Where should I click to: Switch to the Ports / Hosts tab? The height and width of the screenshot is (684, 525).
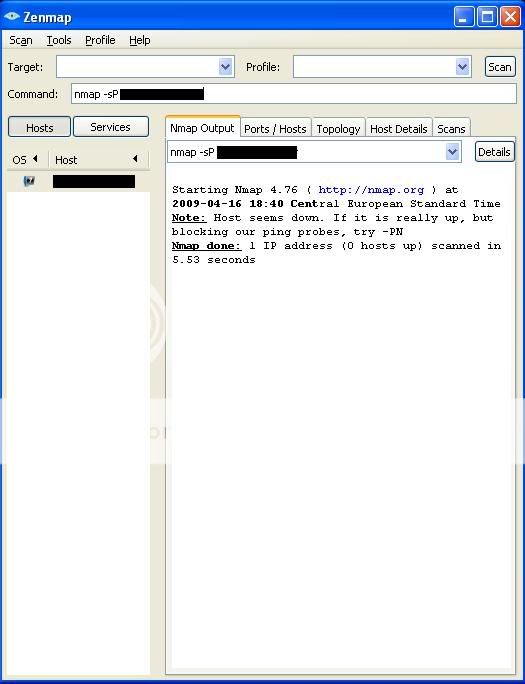[x=275, y=129]
